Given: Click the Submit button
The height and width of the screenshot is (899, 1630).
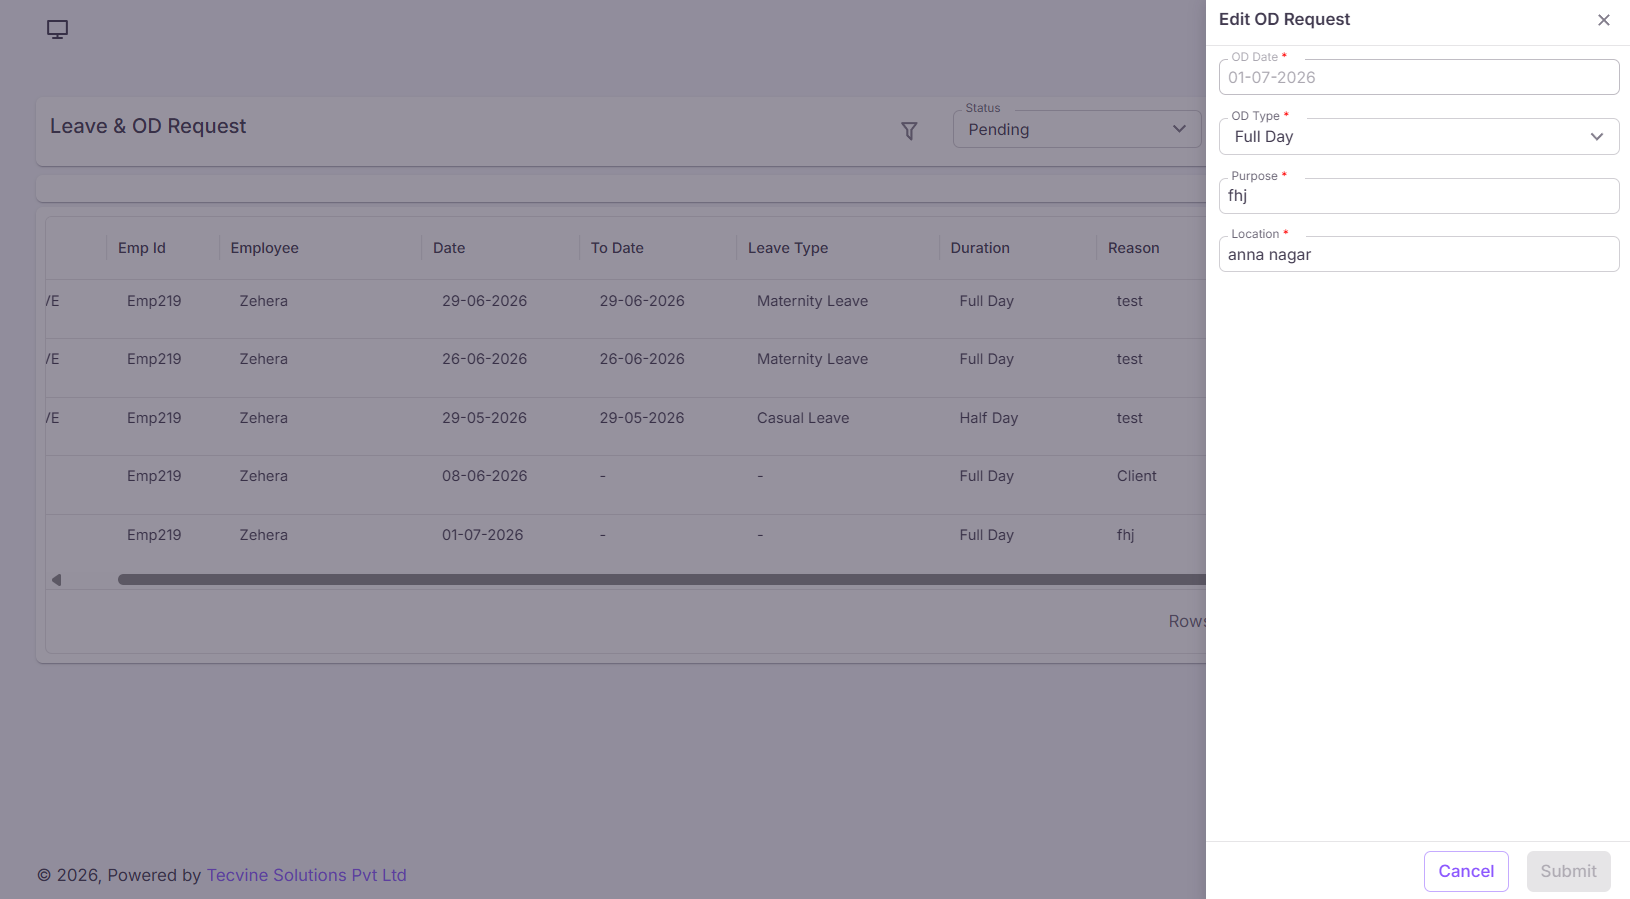Looking at the screenshot, I should 1568,871.
